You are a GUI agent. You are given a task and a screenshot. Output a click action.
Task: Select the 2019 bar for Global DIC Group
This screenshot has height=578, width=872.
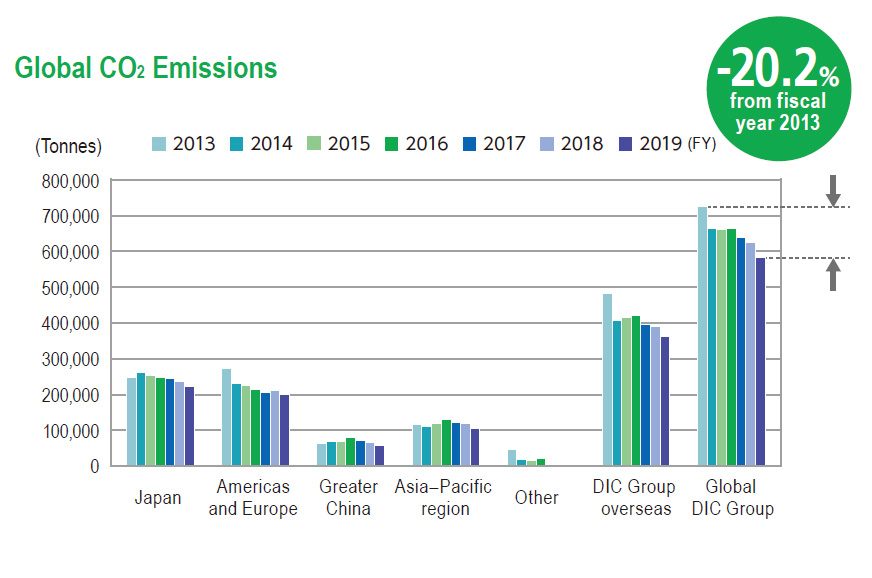pyautogui.click(x=760, y=362)
